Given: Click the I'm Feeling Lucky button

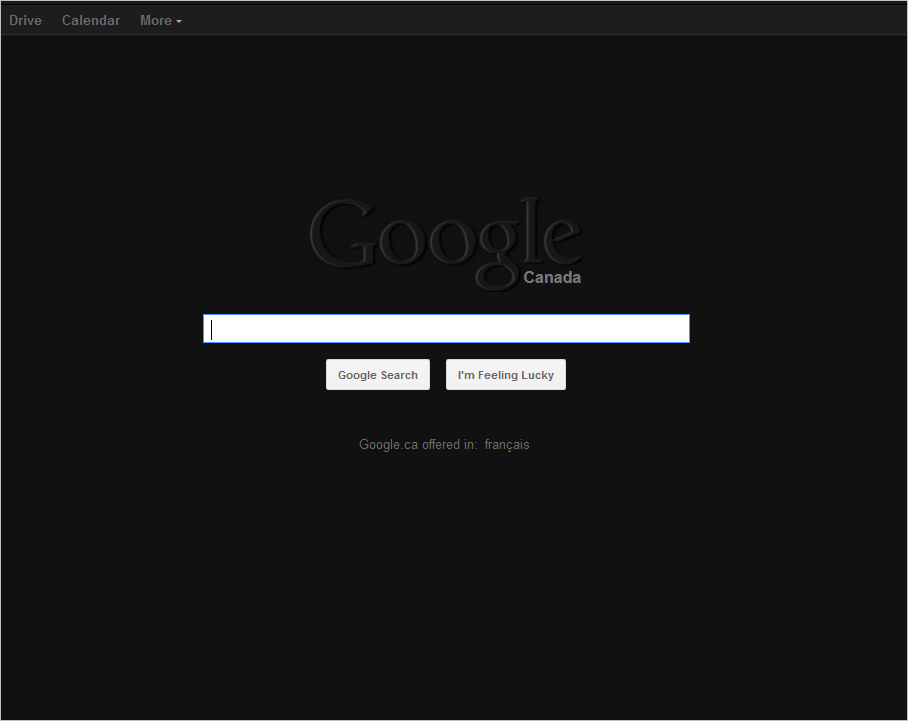Looking at the screenshot, I should pos(506,375).
